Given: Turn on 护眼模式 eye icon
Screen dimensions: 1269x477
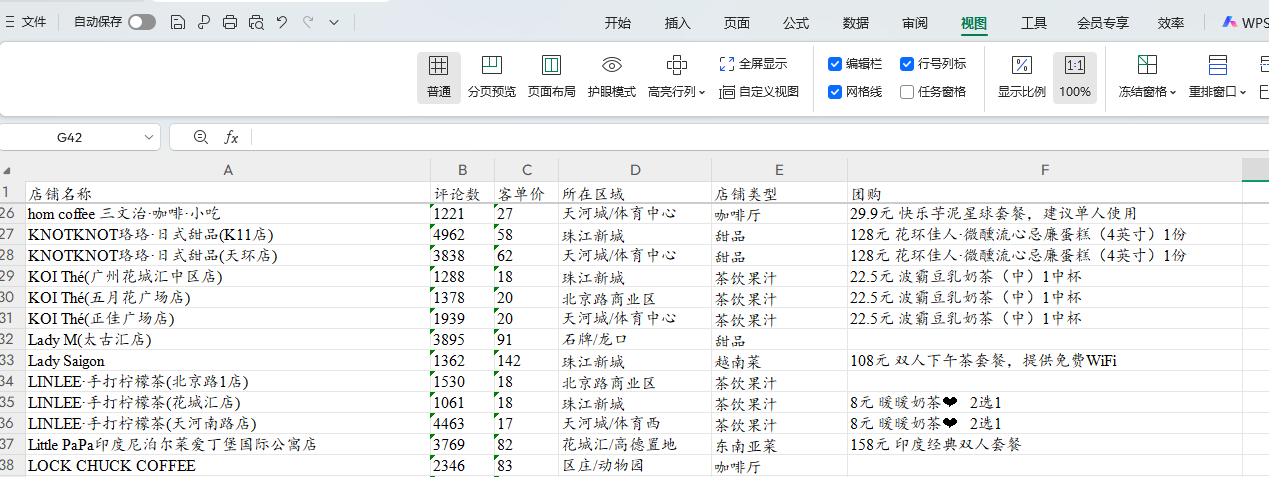Looking at the screenshot, I should pyautogui.click(x=612, y=66).
